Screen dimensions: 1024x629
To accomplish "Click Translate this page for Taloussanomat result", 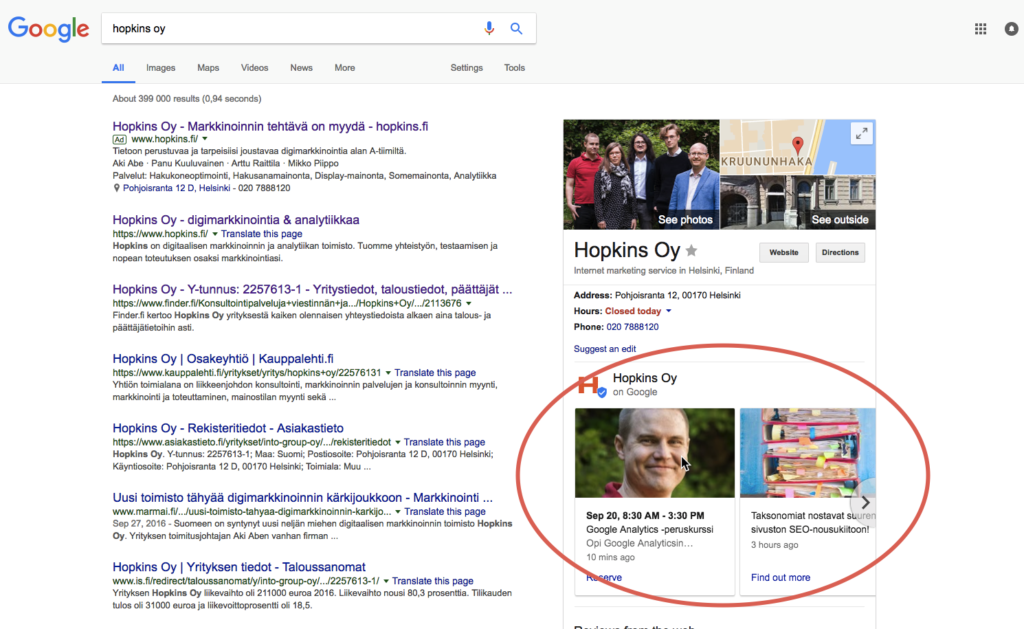I will coord(432,581).
